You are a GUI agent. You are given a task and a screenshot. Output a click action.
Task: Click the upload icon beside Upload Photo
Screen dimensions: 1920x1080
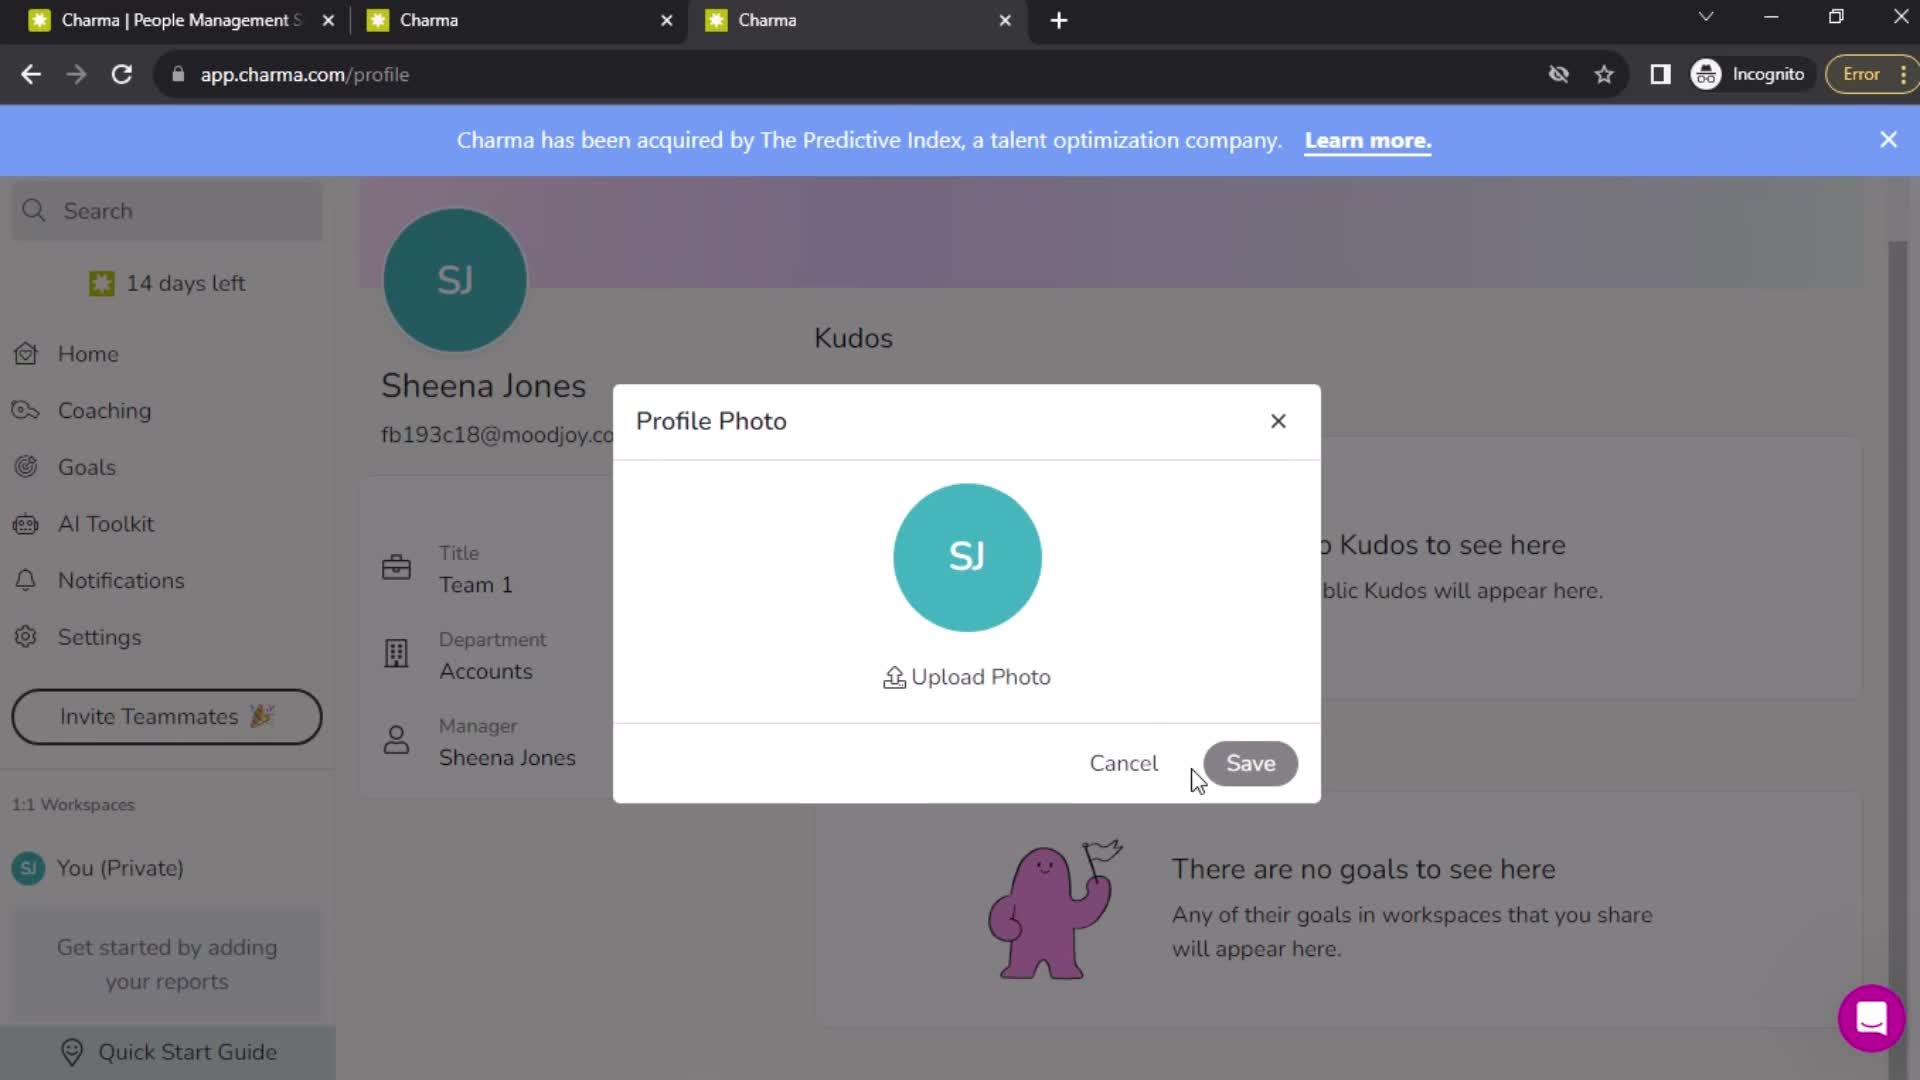pyautogui.click(x=894, y=677)
